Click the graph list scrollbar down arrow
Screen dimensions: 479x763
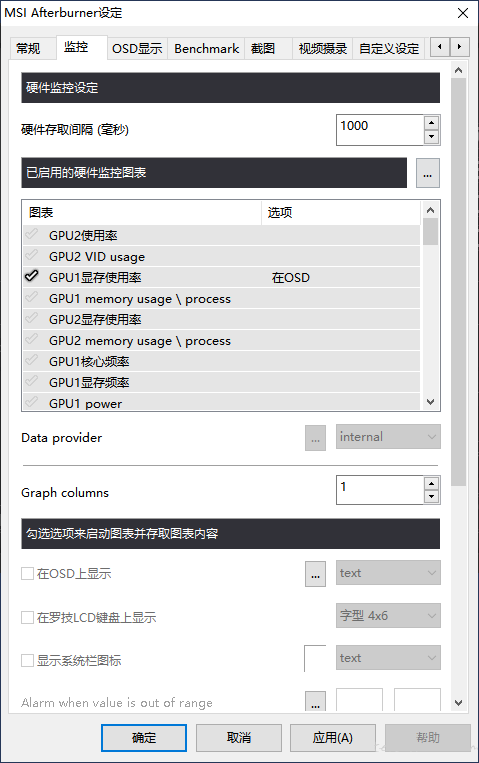pyautogui.click(x=430, y=402)
